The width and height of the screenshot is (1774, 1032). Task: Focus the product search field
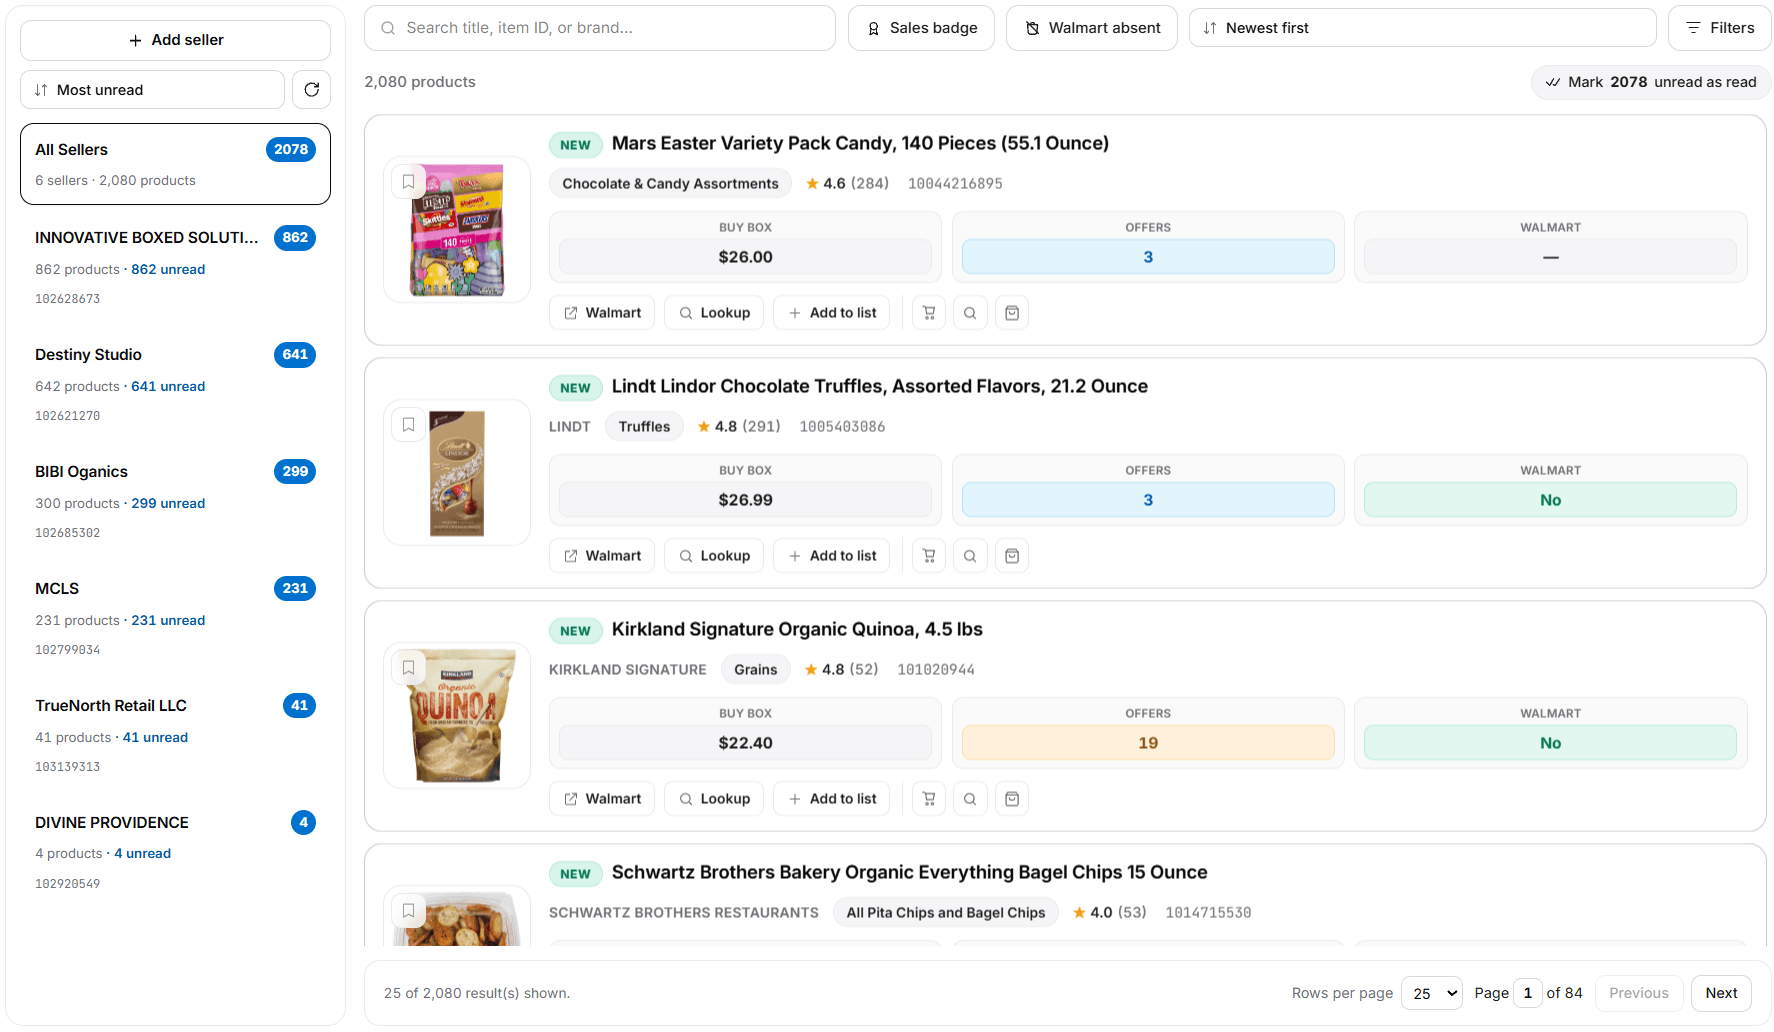pos(600,28)
